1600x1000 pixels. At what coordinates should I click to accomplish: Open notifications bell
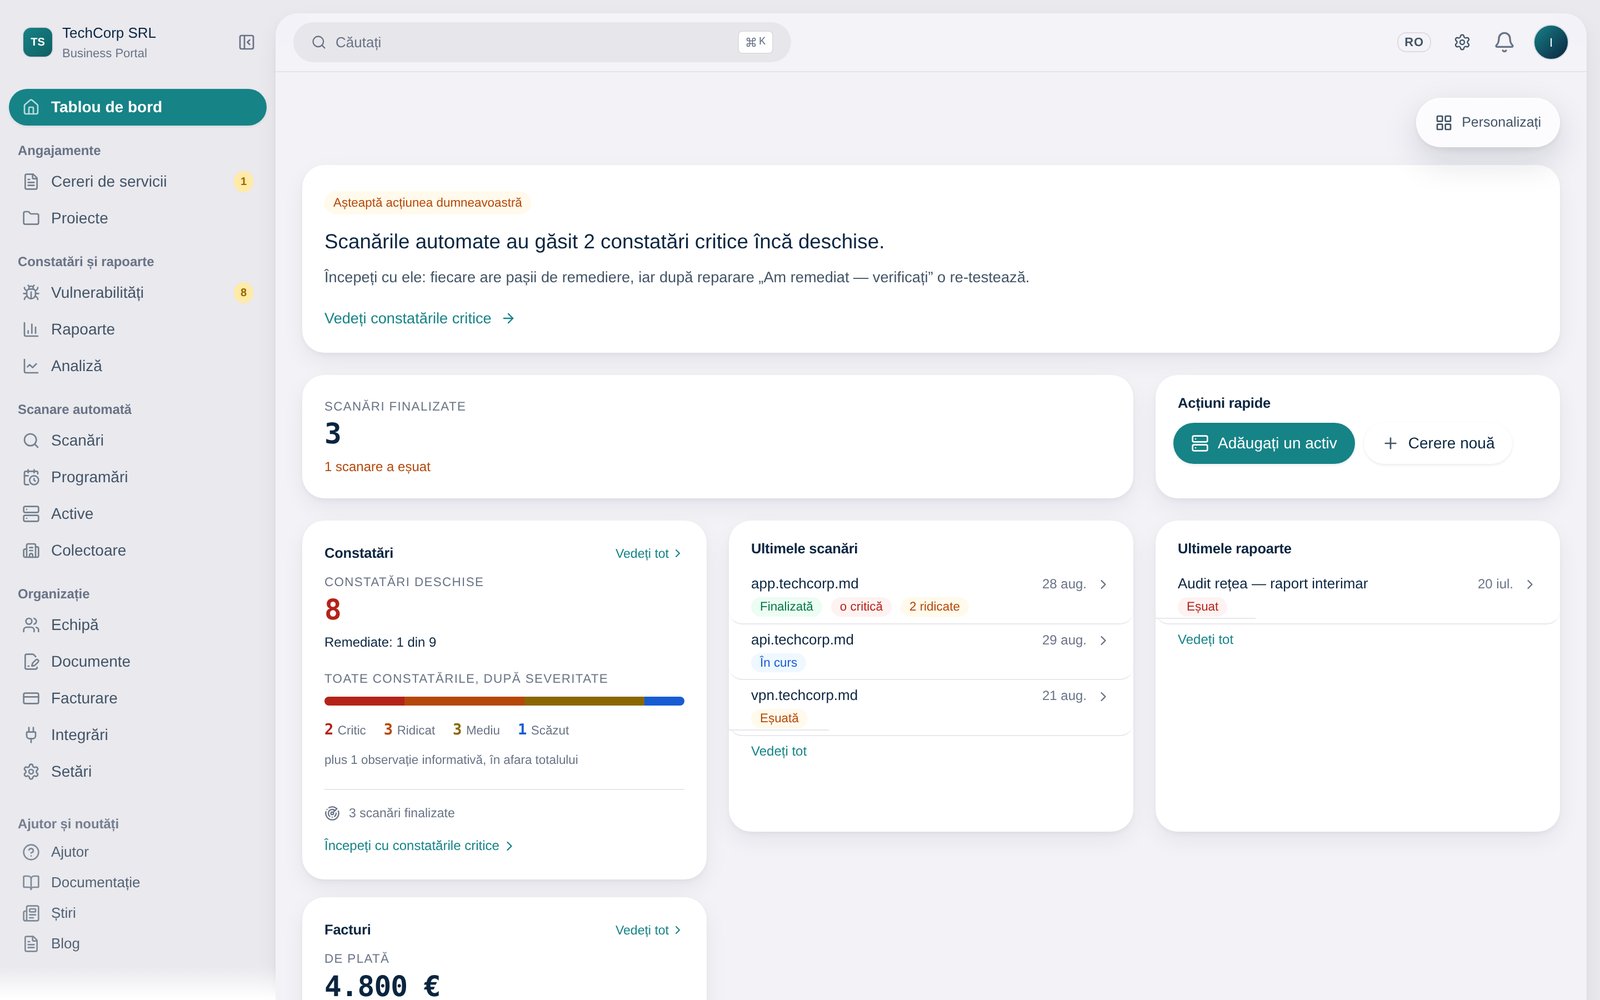point(1504,42)
